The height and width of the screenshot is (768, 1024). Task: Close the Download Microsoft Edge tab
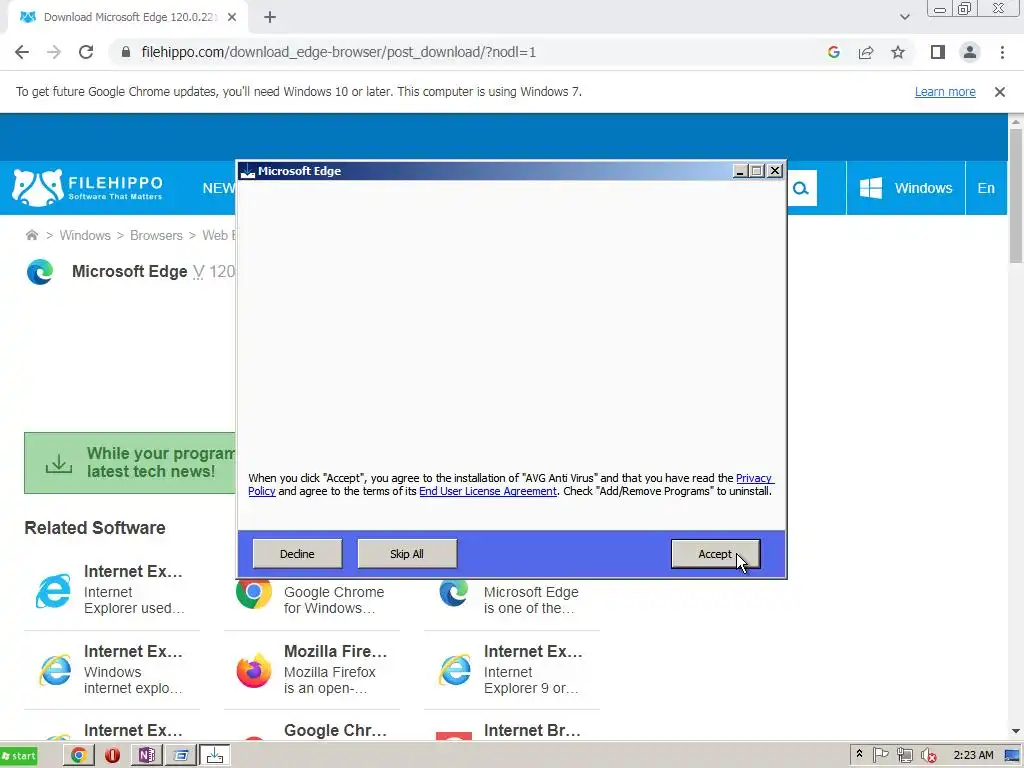(232, 18)
